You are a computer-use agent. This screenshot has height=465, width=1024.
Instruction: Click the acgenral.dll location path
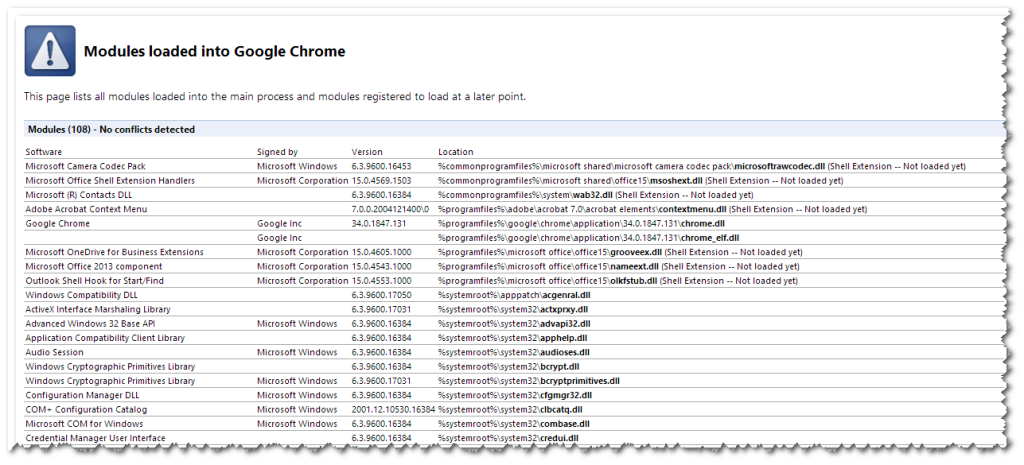point(514,295)
